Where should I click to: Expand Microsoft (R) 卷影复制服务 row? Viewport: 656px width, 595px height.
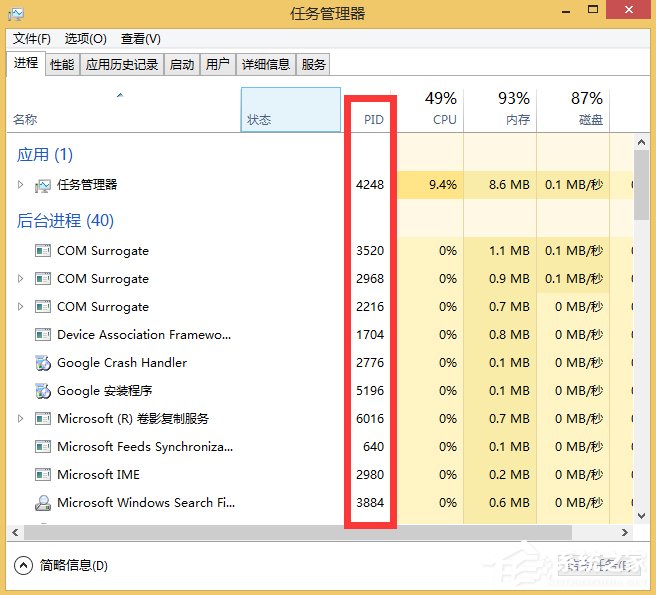point(20,418)
